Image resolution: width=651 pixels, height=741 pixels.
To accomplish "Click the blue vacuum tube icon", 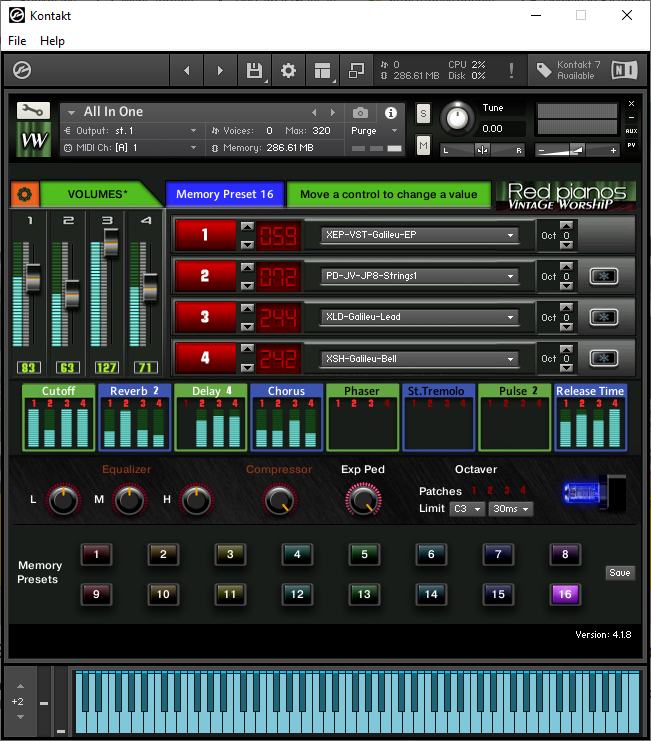I will pyautogui.click(x=594, y=493).
